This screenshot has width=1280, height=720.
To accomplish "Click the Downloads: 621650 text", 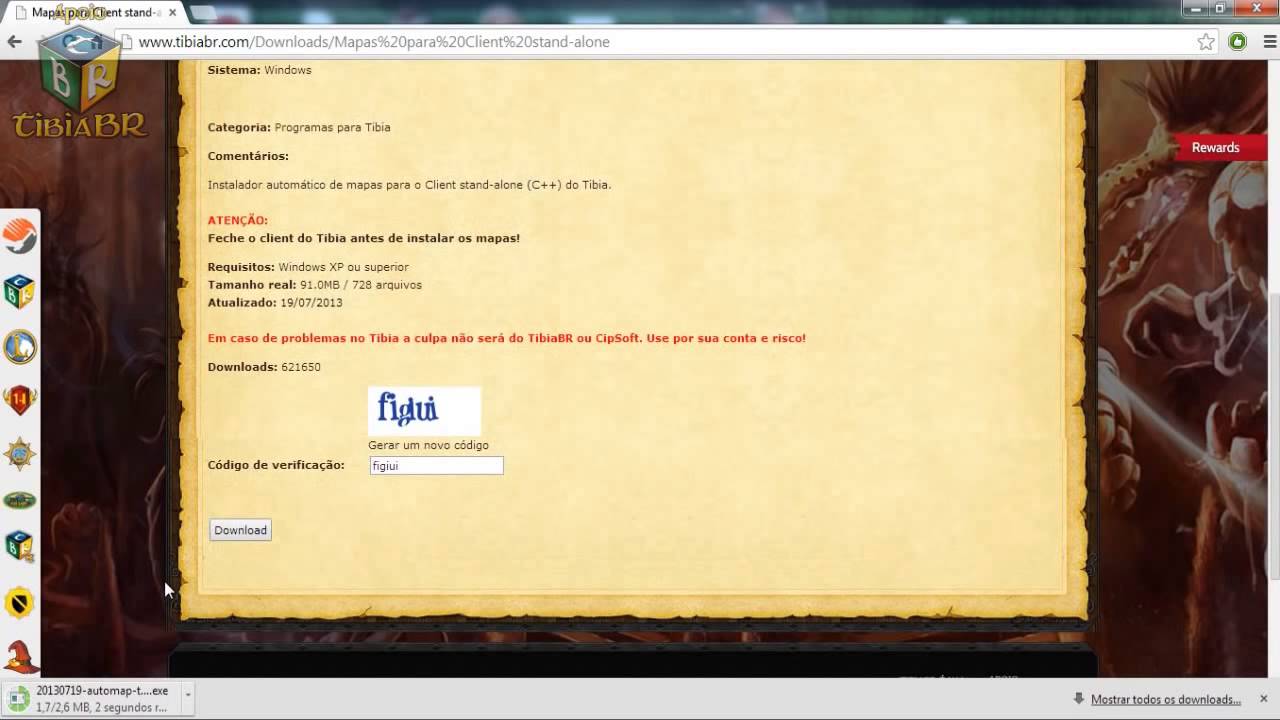I will click(264, 367).
